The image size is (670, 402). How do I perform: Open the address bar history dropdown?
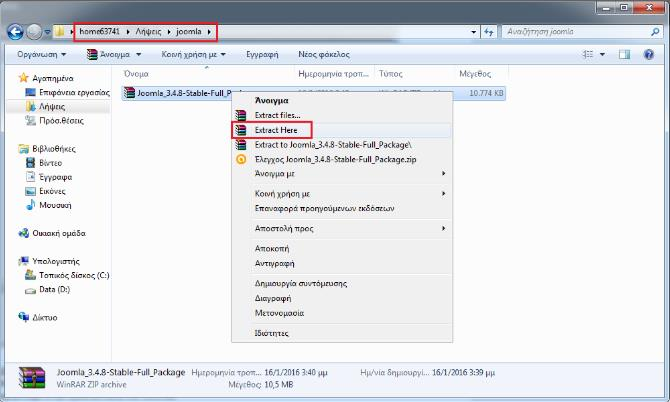pyautogui.click(x=473, y=32)
